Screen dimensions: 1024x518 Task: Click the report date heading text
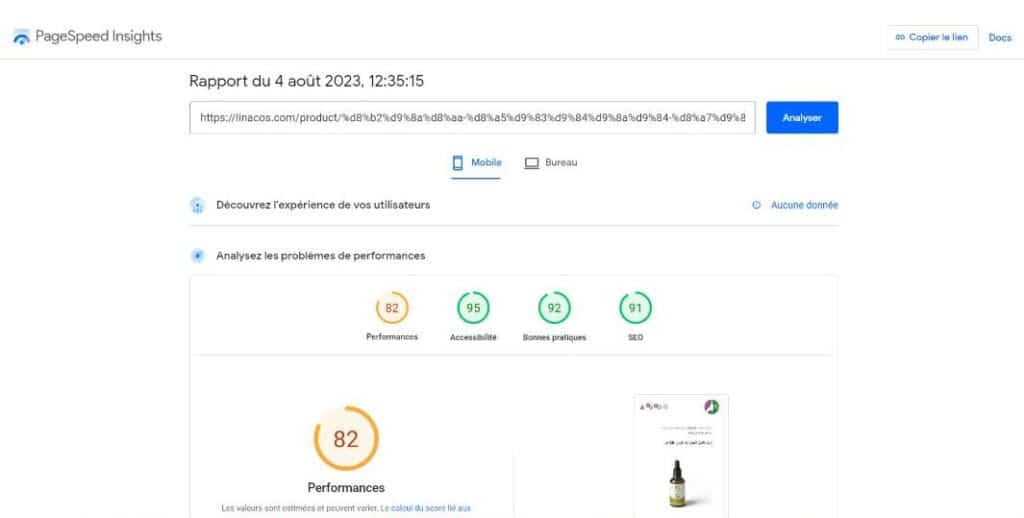[306, 81]
